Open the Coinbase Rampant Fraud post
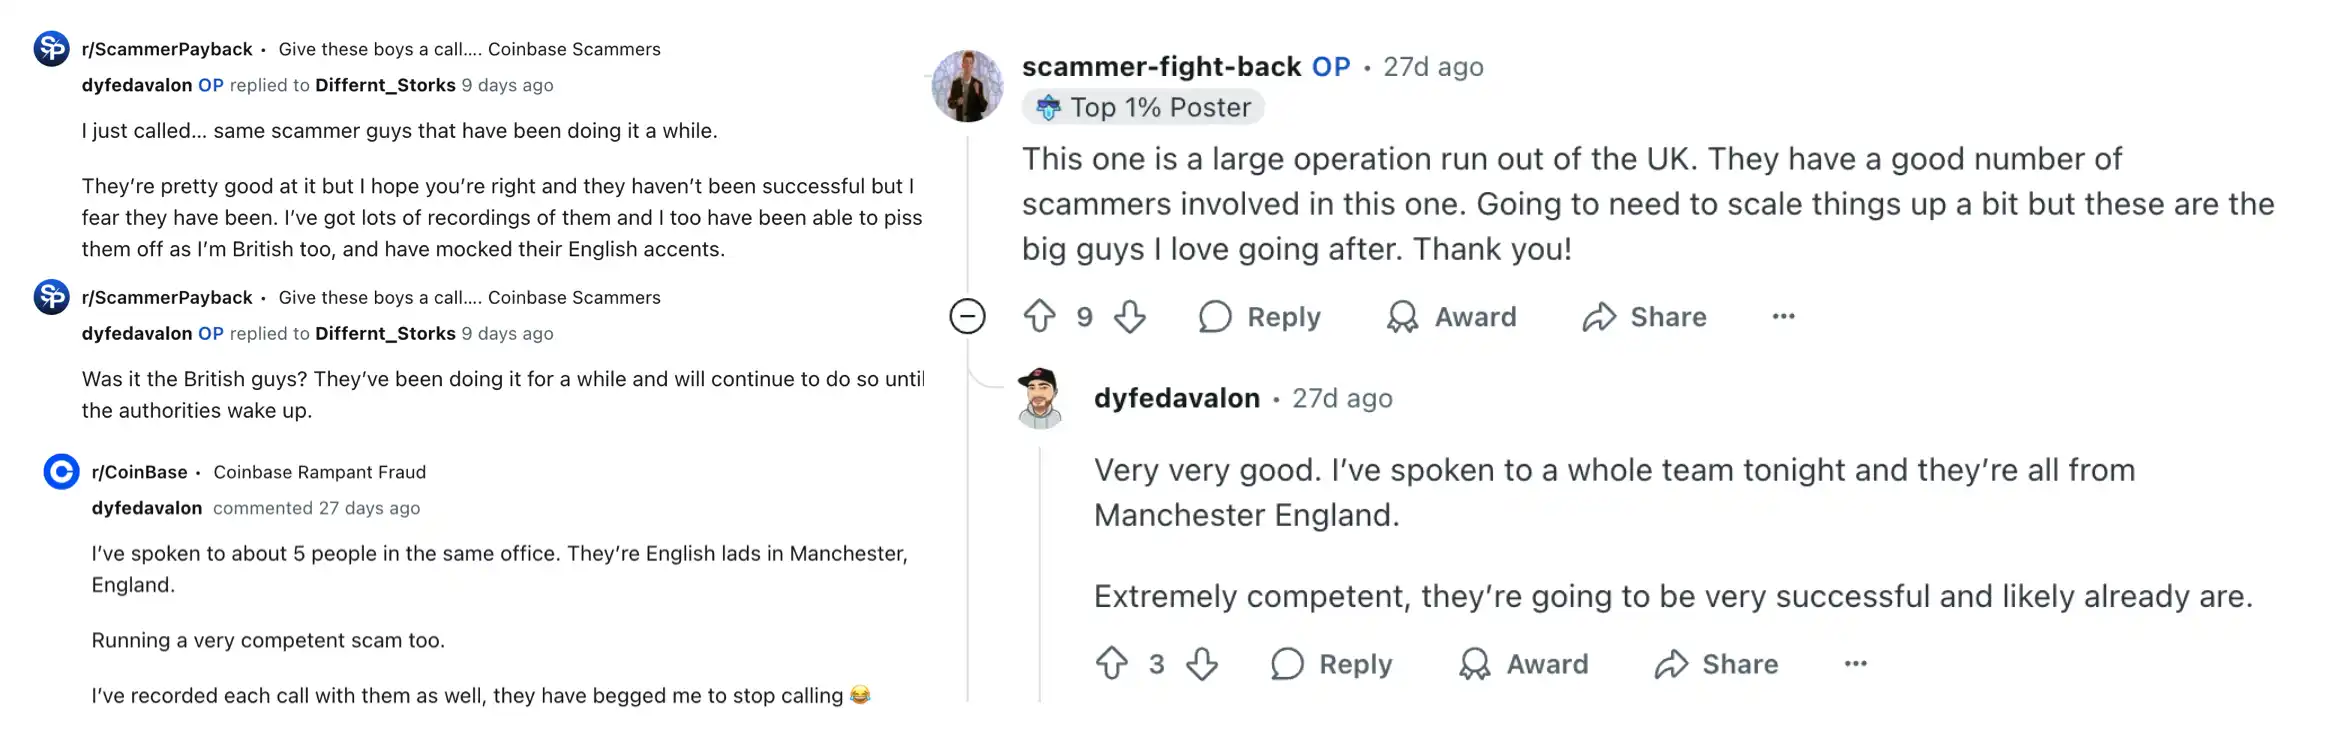2328x740 pixels. [x=319, y=472]
